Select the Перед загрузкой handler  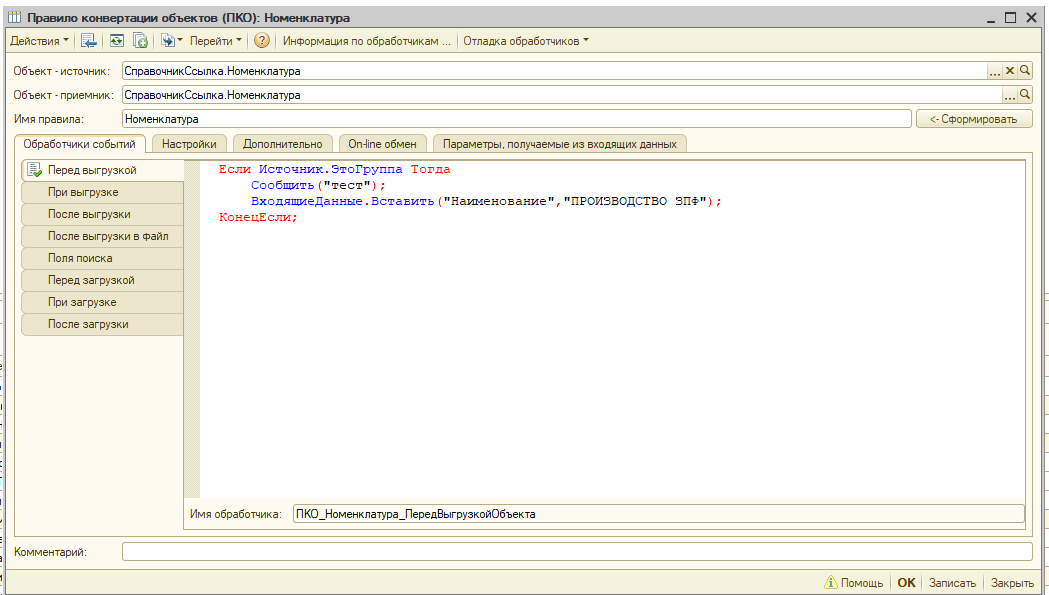(x=103, y=280)
